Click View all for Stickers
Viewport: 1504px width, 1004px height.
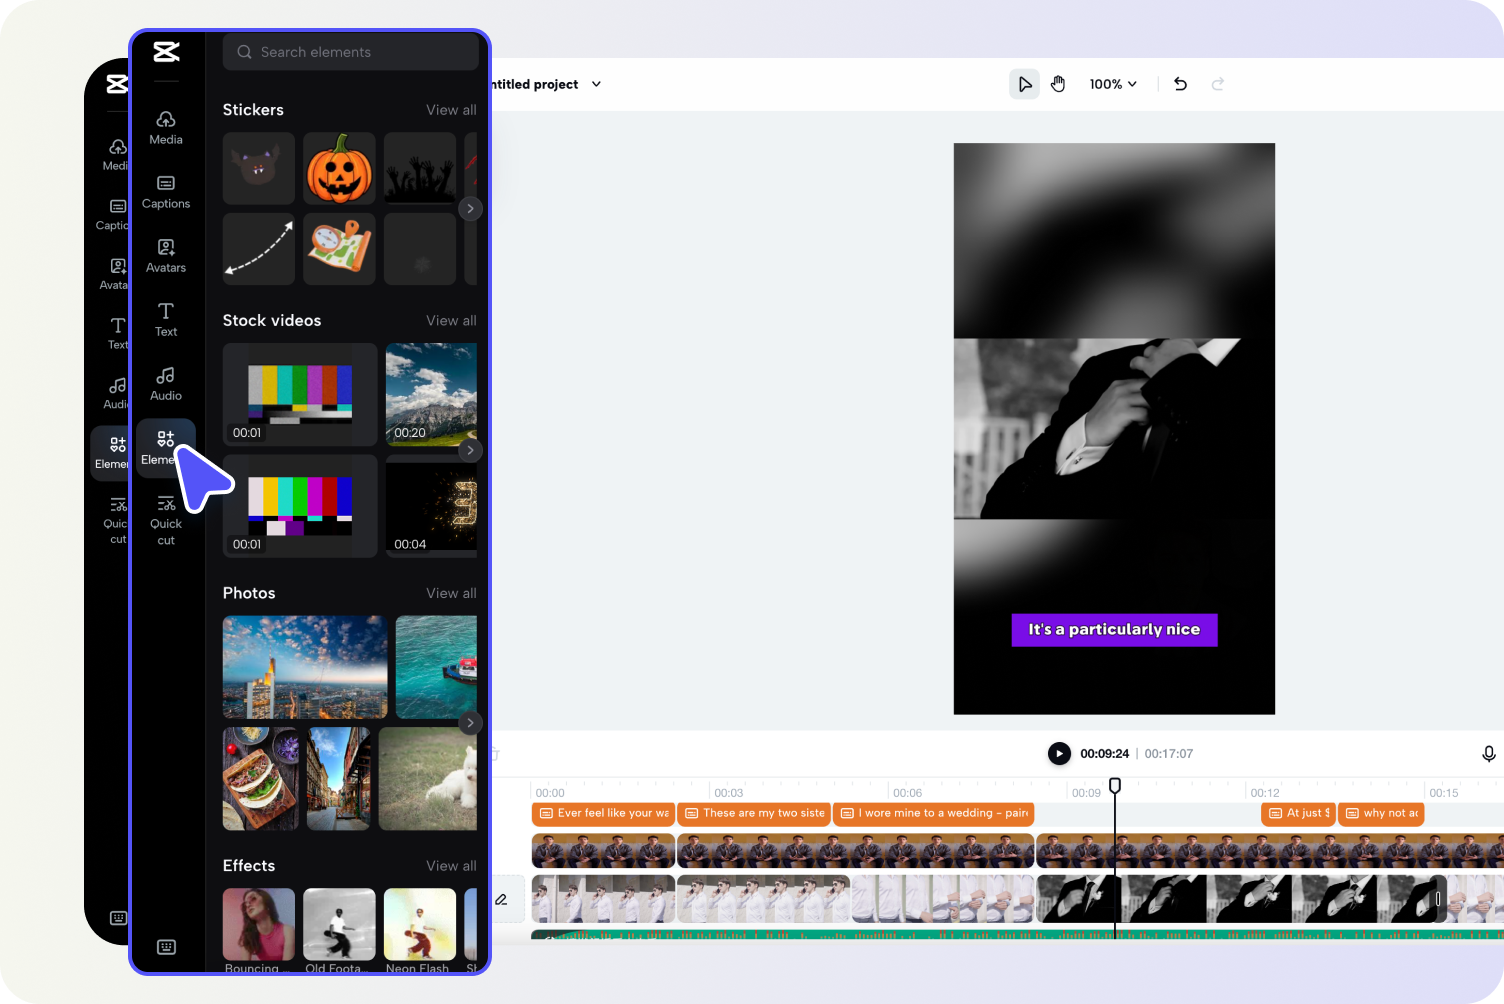point(451,110)
